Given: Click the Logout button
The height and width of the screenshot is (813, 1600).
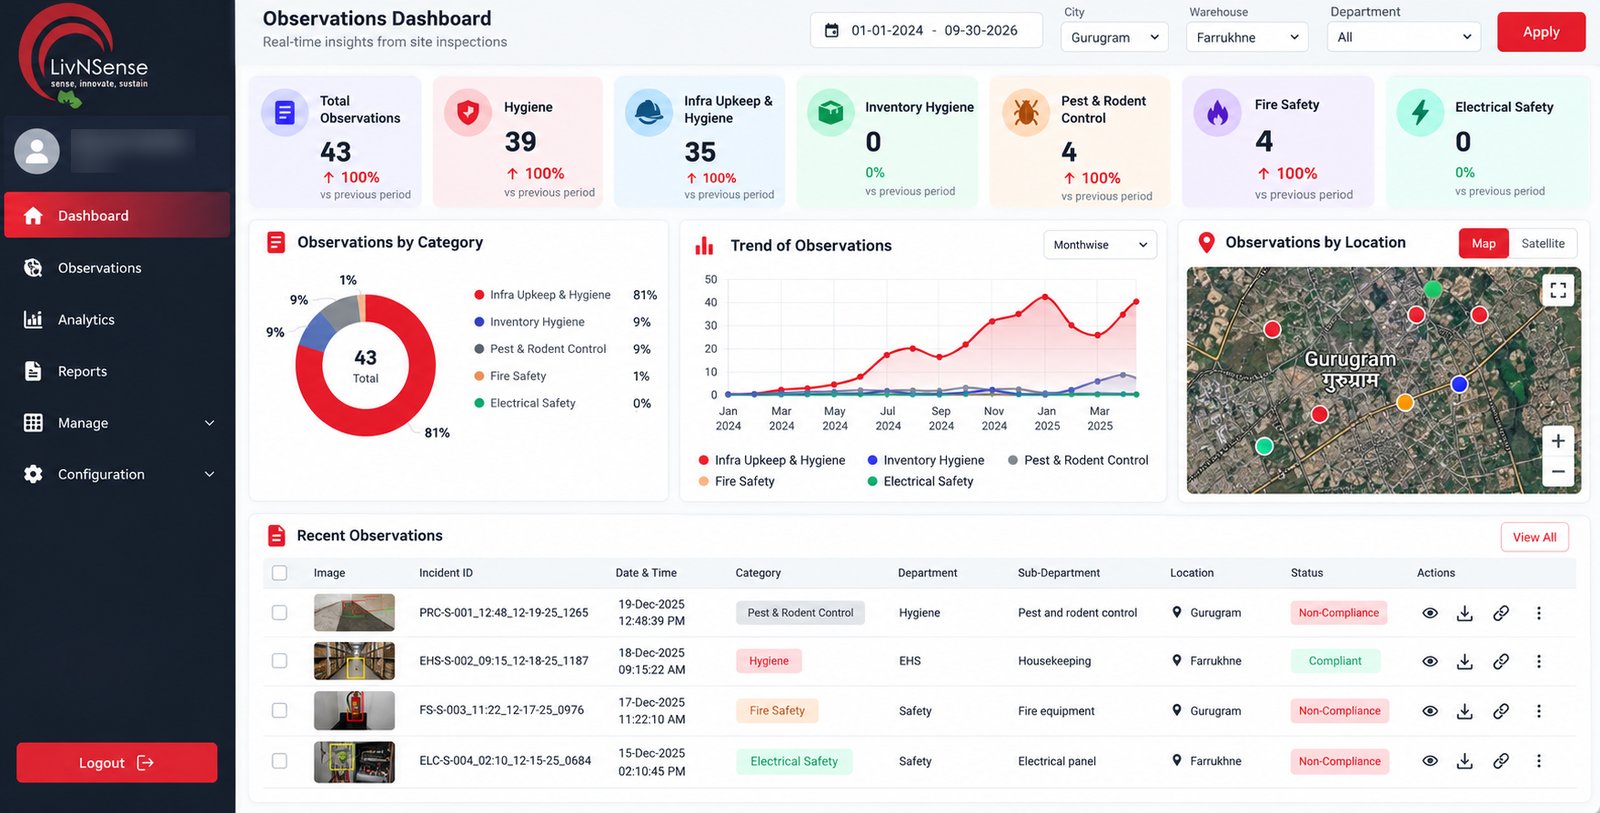Looking at the screenshot, I should (117, 763).
